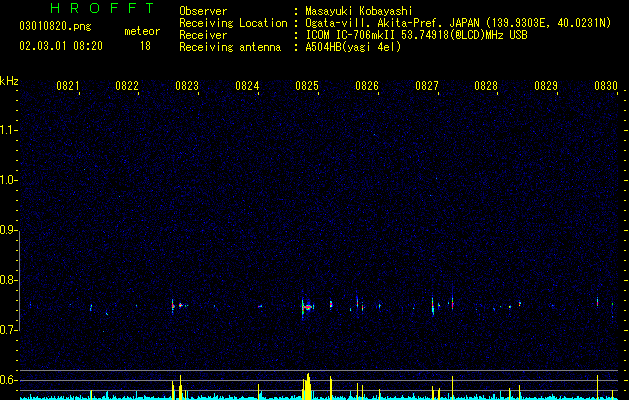The width and height of the screenshot is (629, 400).
Task: Click the observer name Masayuki Kobayashi
Action: point(359,11)
